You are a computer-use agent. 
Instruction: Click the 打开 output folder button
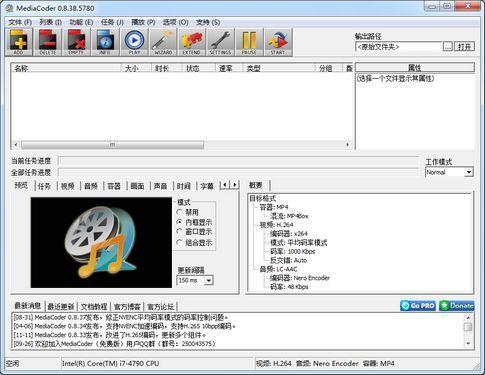[464, 47]
